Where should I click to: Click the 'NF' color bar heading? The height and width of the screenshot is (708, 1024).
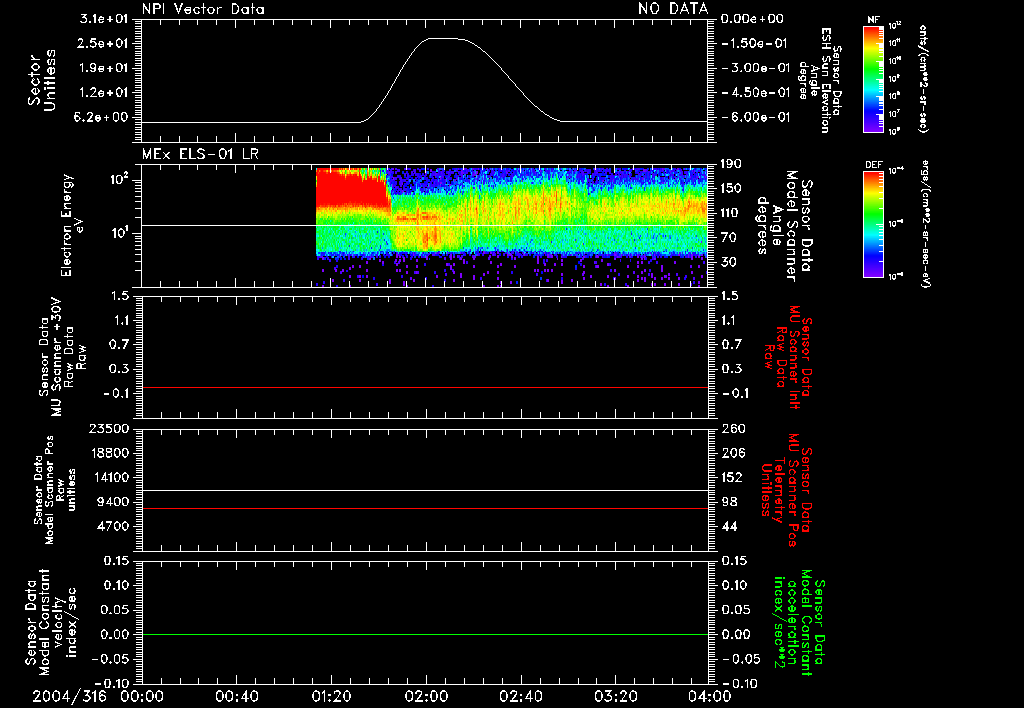pos(873,20)
